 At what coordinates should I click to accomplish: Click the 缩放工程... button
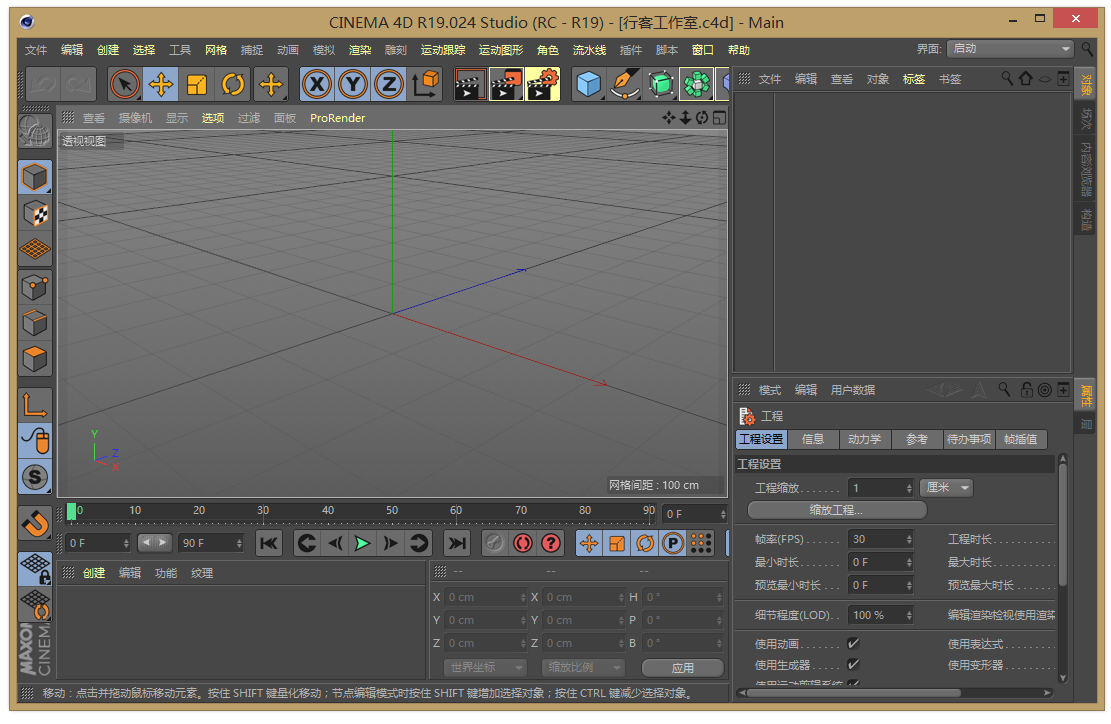click(837, 510)
